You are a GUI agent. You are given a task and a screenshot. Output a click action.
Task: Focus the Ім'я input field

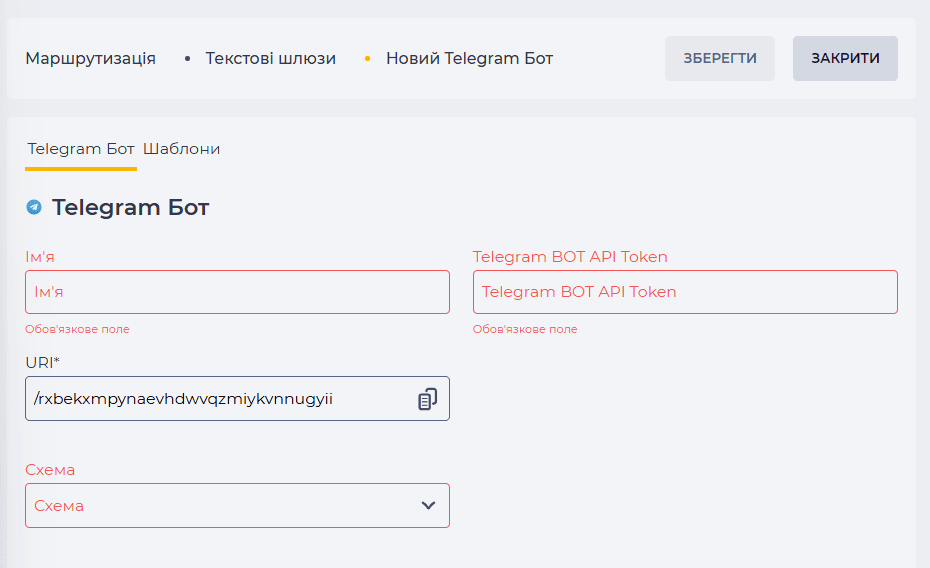[x=237, y=292]
